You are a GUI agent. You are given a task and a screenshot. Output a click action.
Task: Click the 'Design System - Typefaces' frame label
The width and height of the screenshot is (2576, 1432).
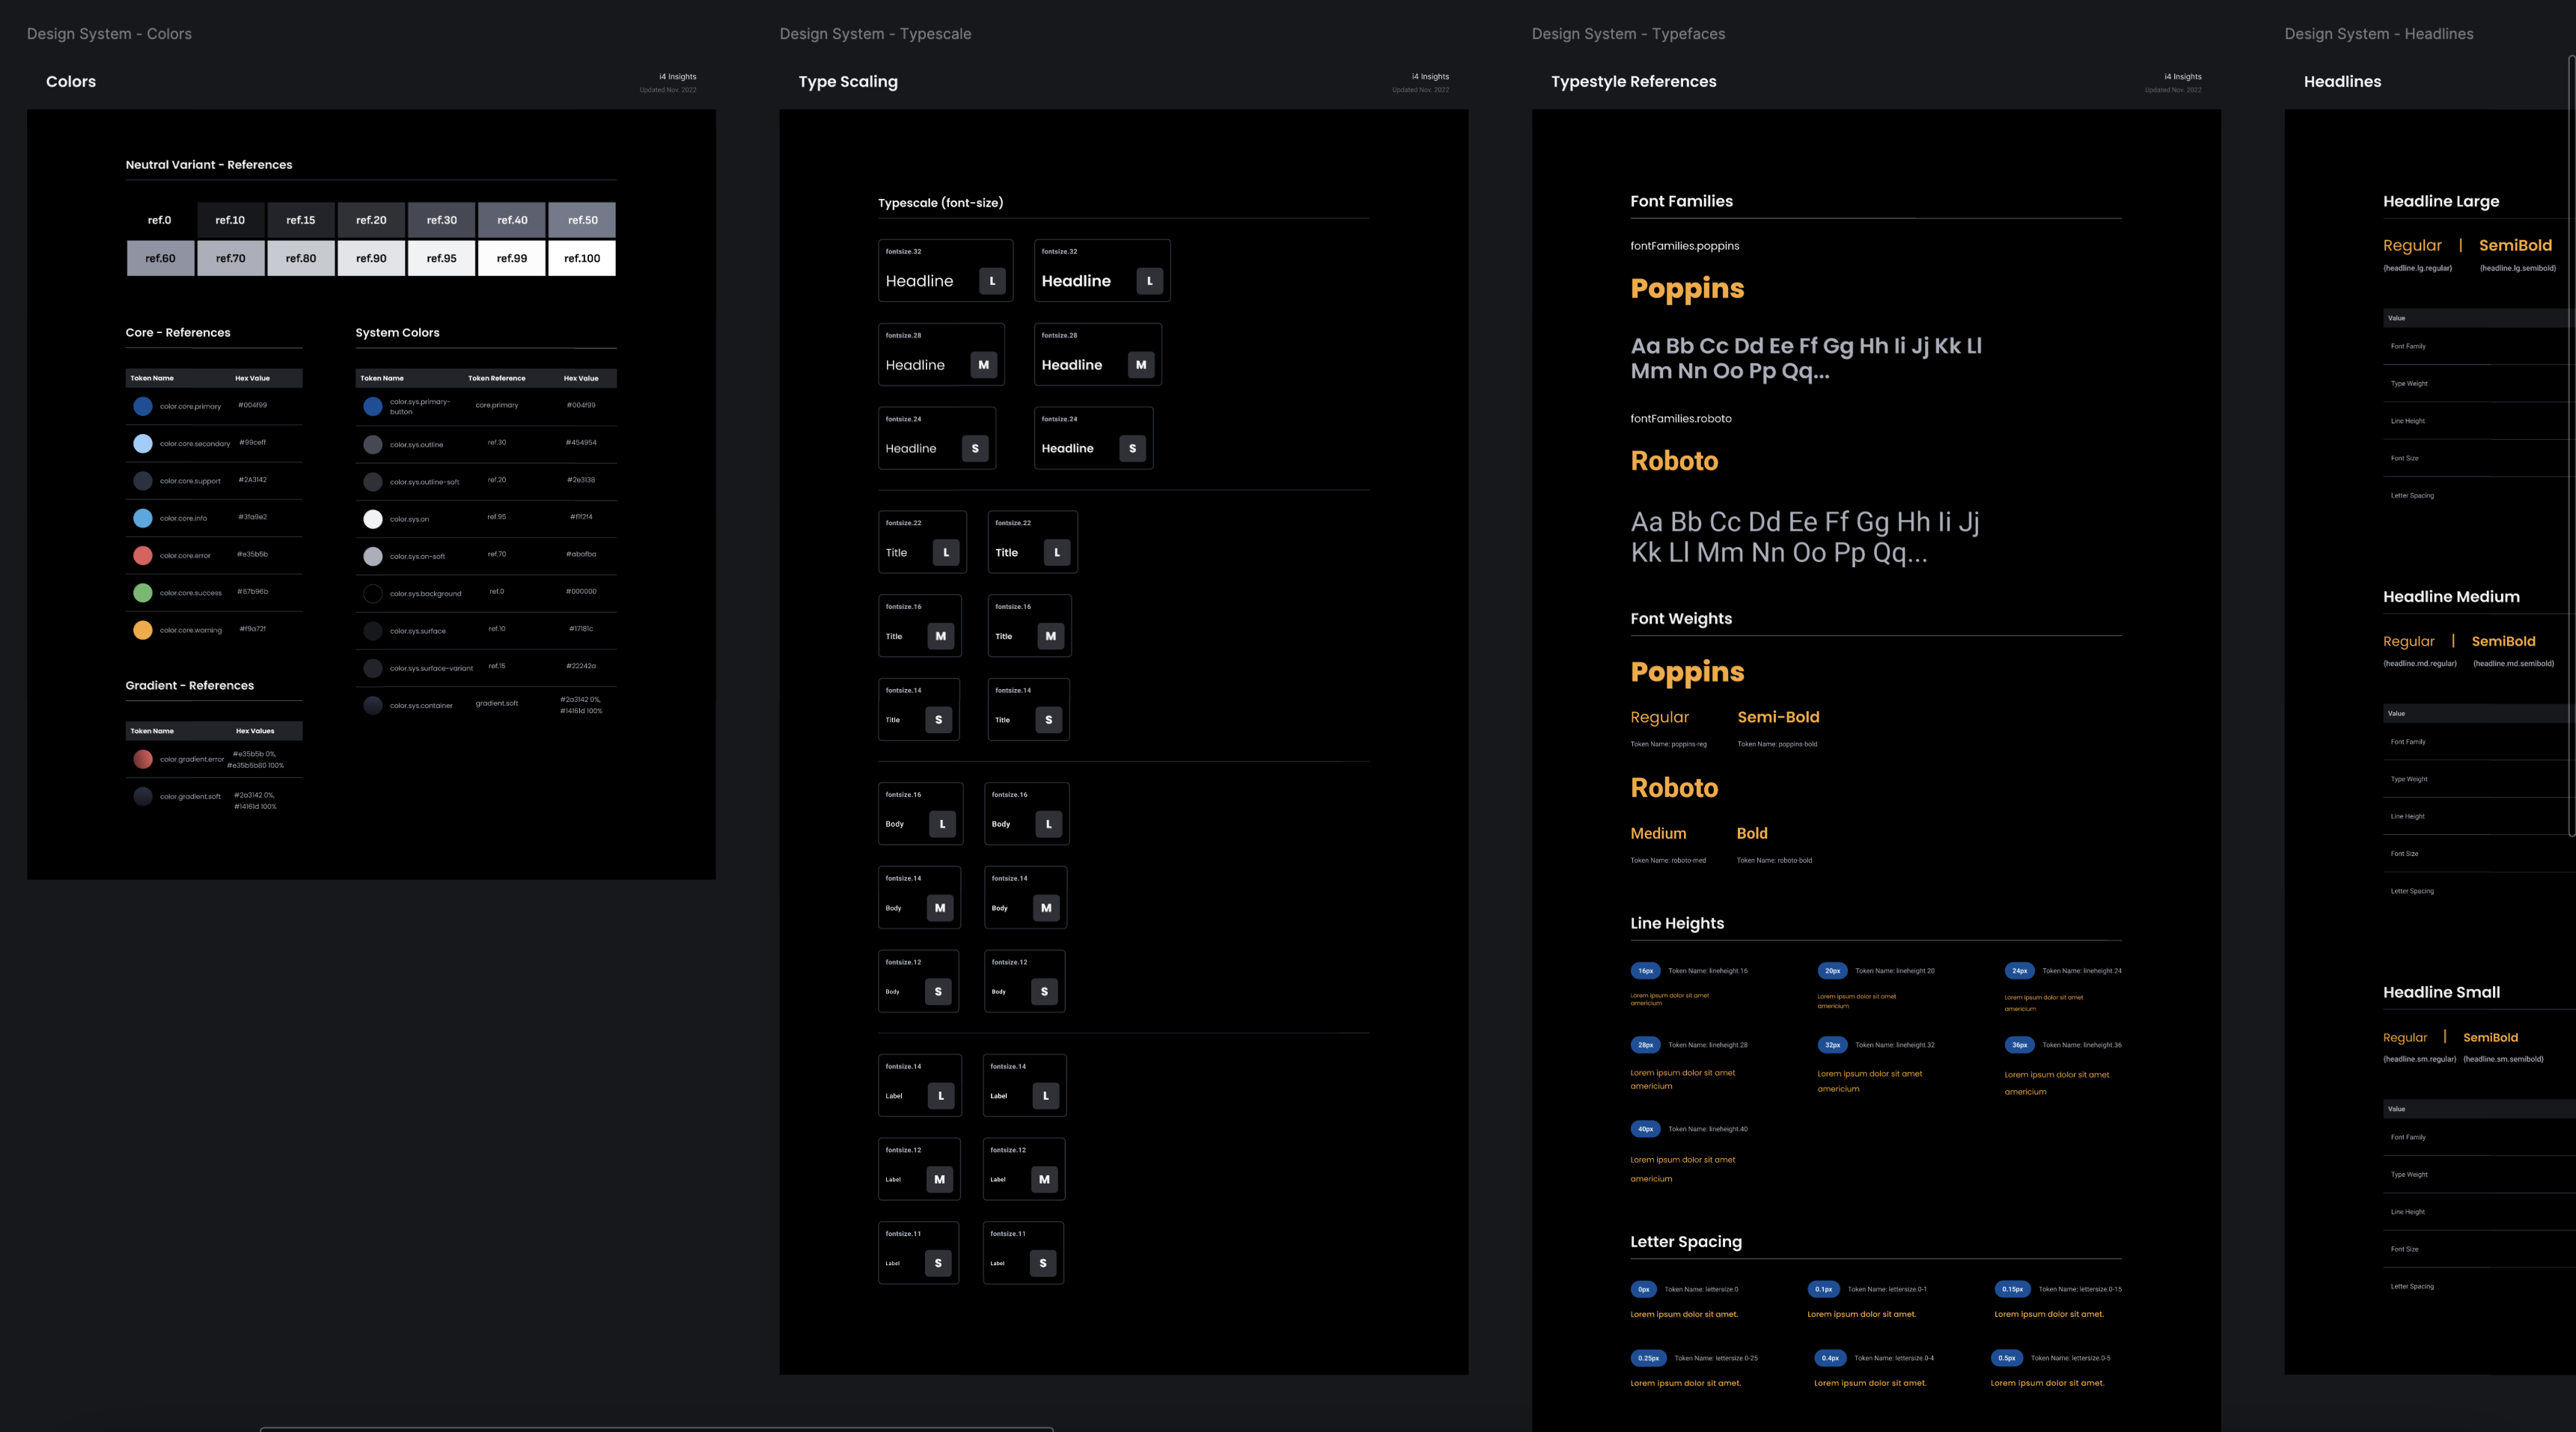click(1628, 34)
